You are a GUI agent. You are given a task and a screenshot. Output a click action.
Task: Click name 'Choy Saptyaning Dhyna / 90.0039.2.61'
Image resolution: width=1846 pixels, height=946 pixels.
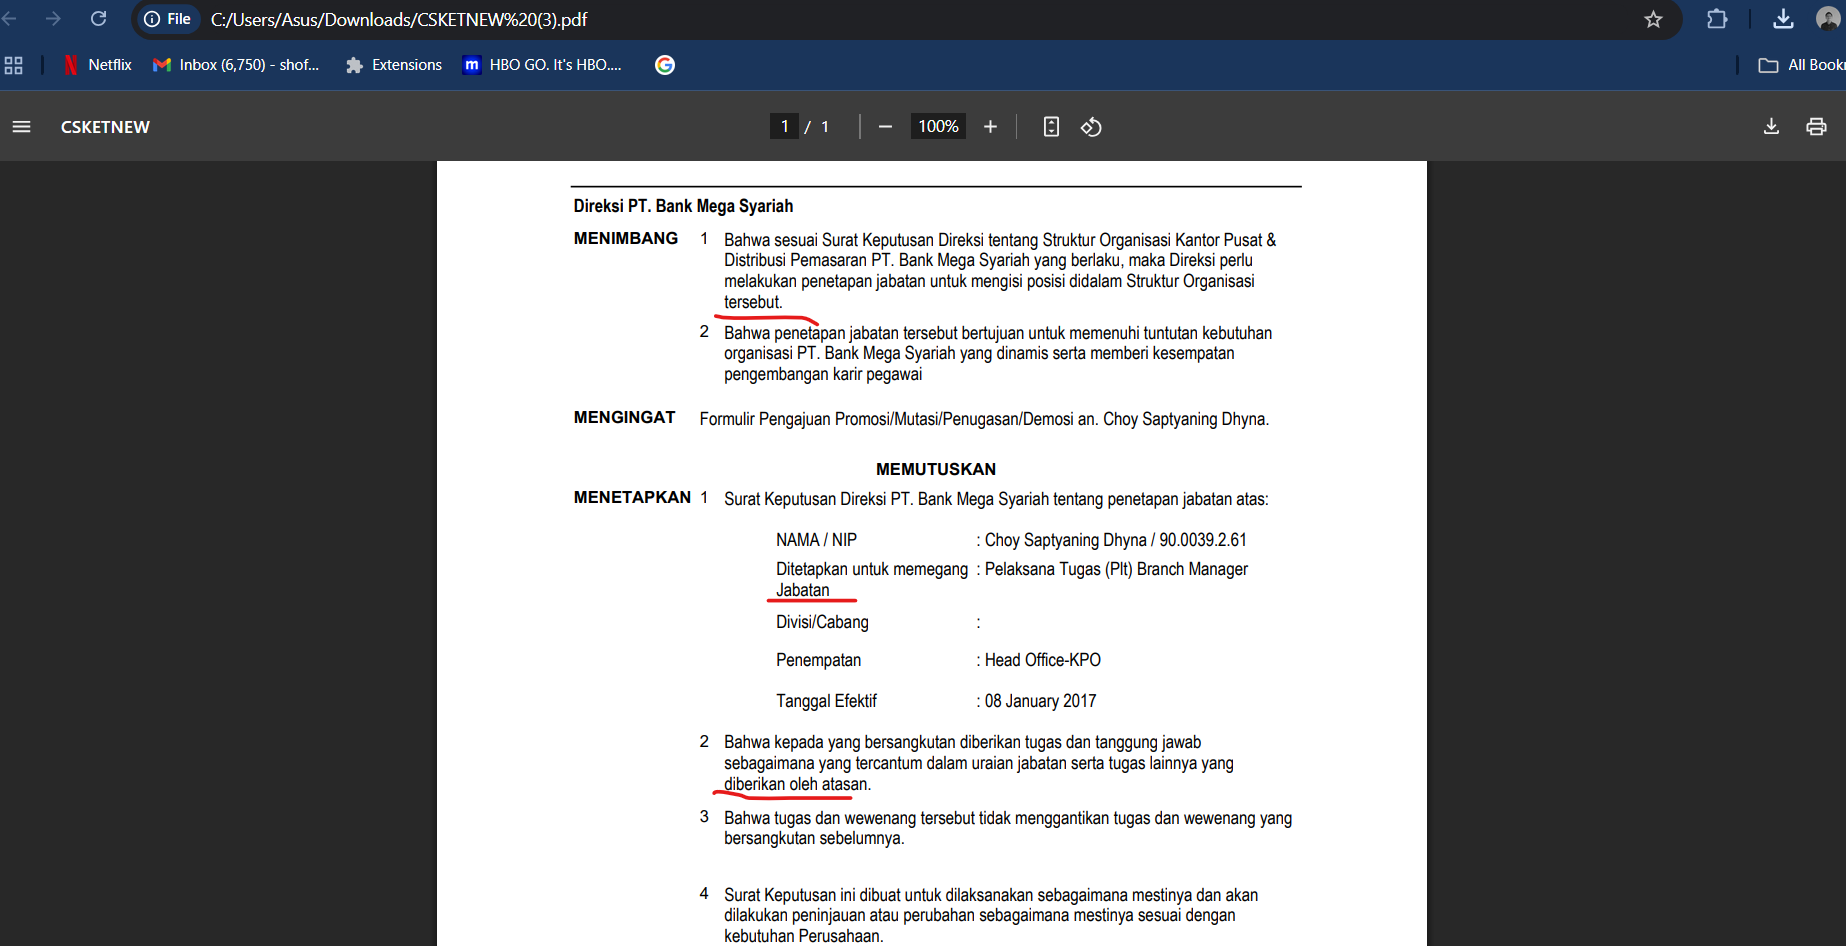pos(1115,540)
